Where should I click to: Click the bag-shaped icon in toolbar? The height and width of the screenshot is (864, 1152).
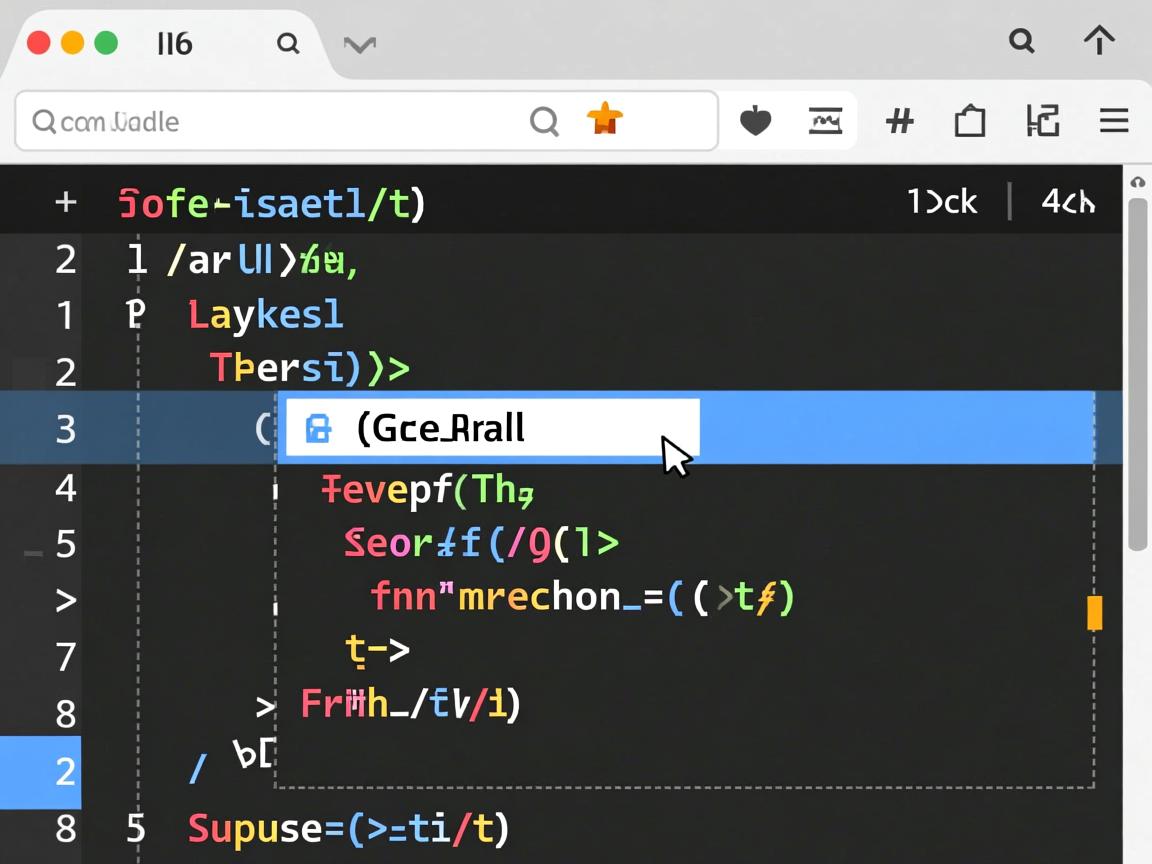[x=969, y=122]
